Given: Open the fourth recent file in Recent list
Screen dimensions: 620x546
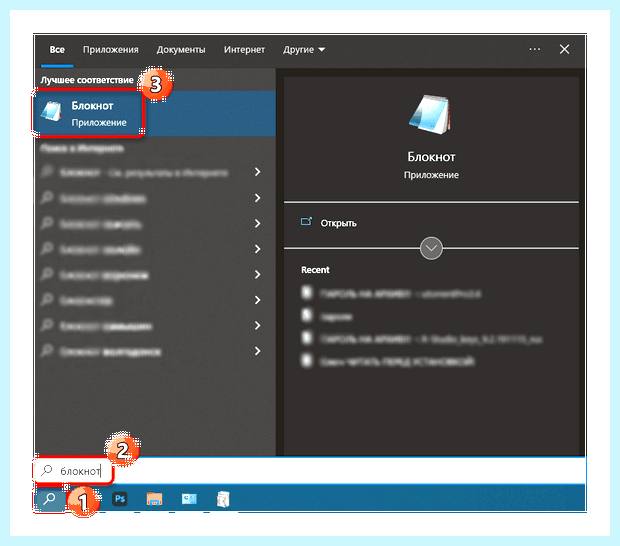Looking at the screenshot, I should pos(388,361).
